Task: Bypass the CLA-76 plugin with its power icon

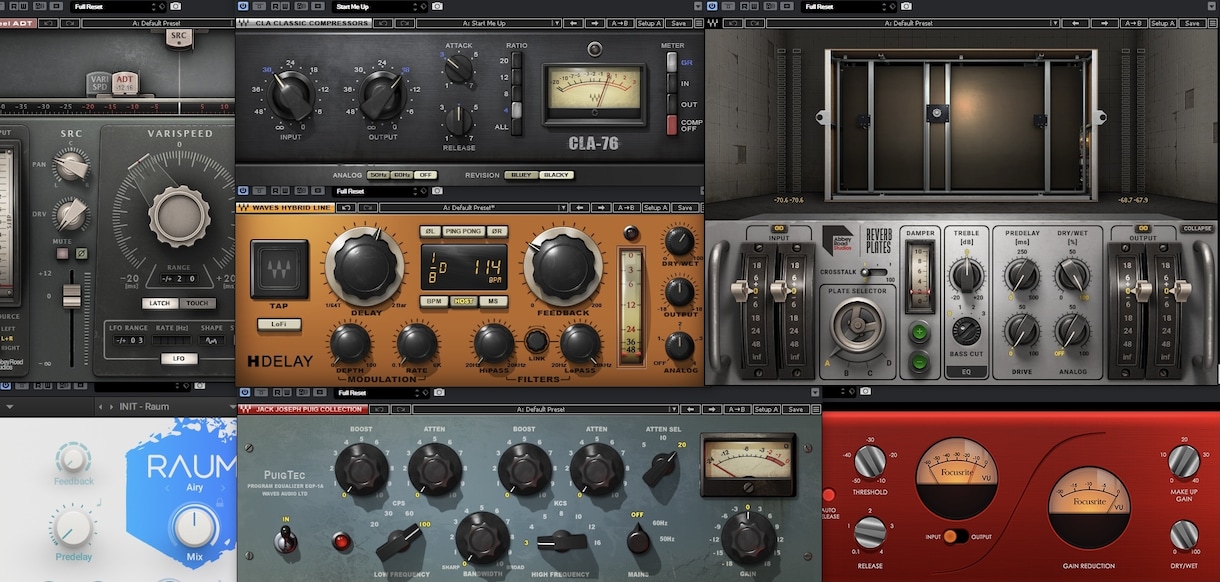Action: tap(243, 6)
